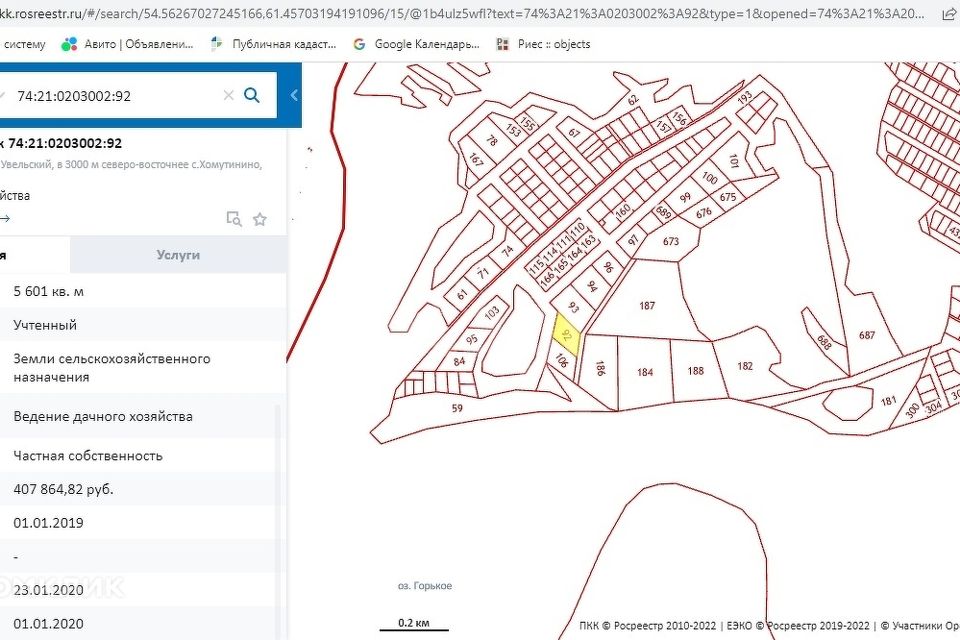Clear the cadastral number search field
Image resolution: width=960 pixels, height=640 pixels.
228,96
